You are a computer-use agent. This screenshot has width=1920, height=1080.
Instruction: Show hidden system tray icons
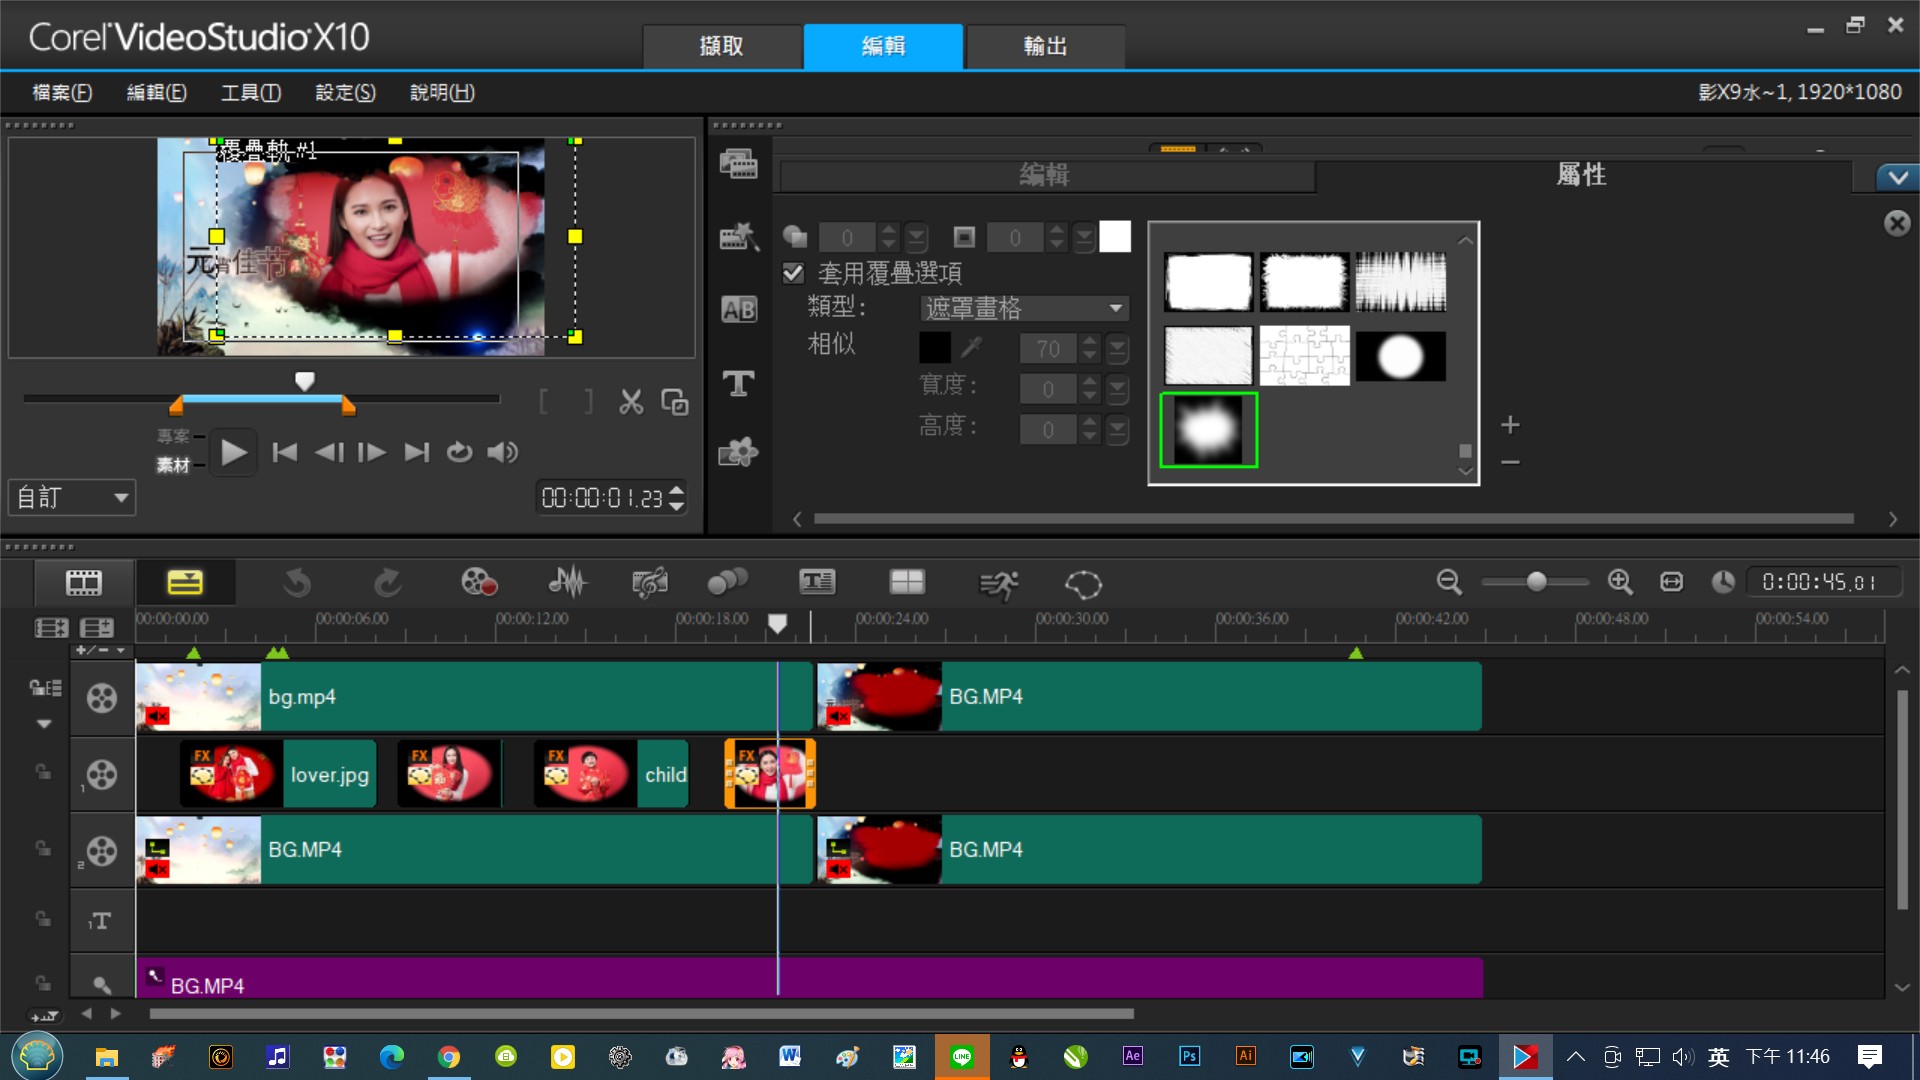pos(1576,1056)
